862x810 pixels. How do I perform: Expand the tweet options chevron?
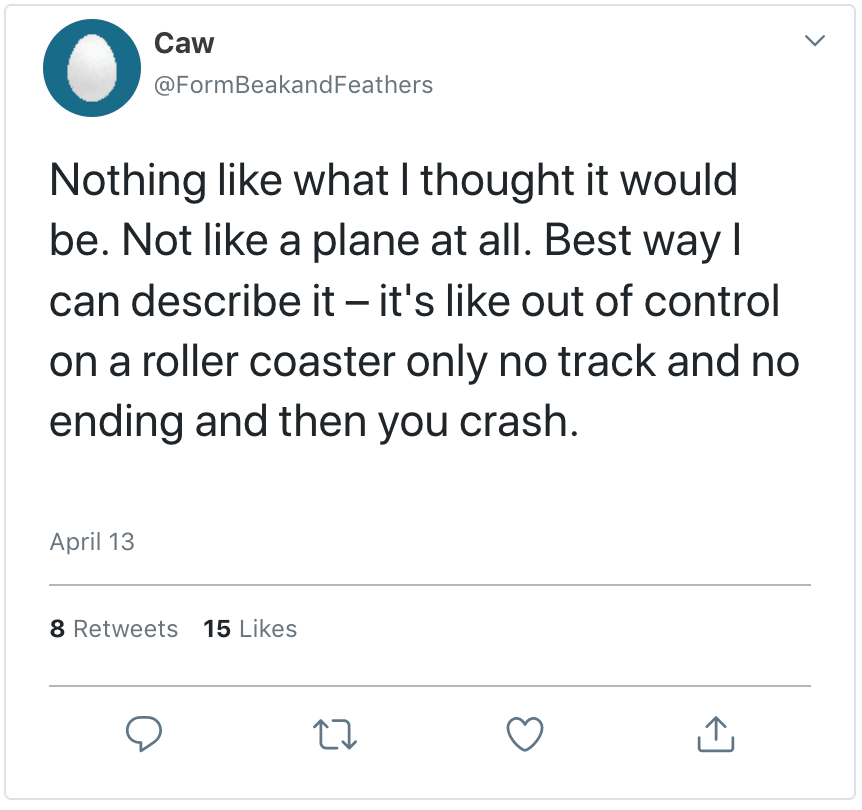click(x=815, y=41)
